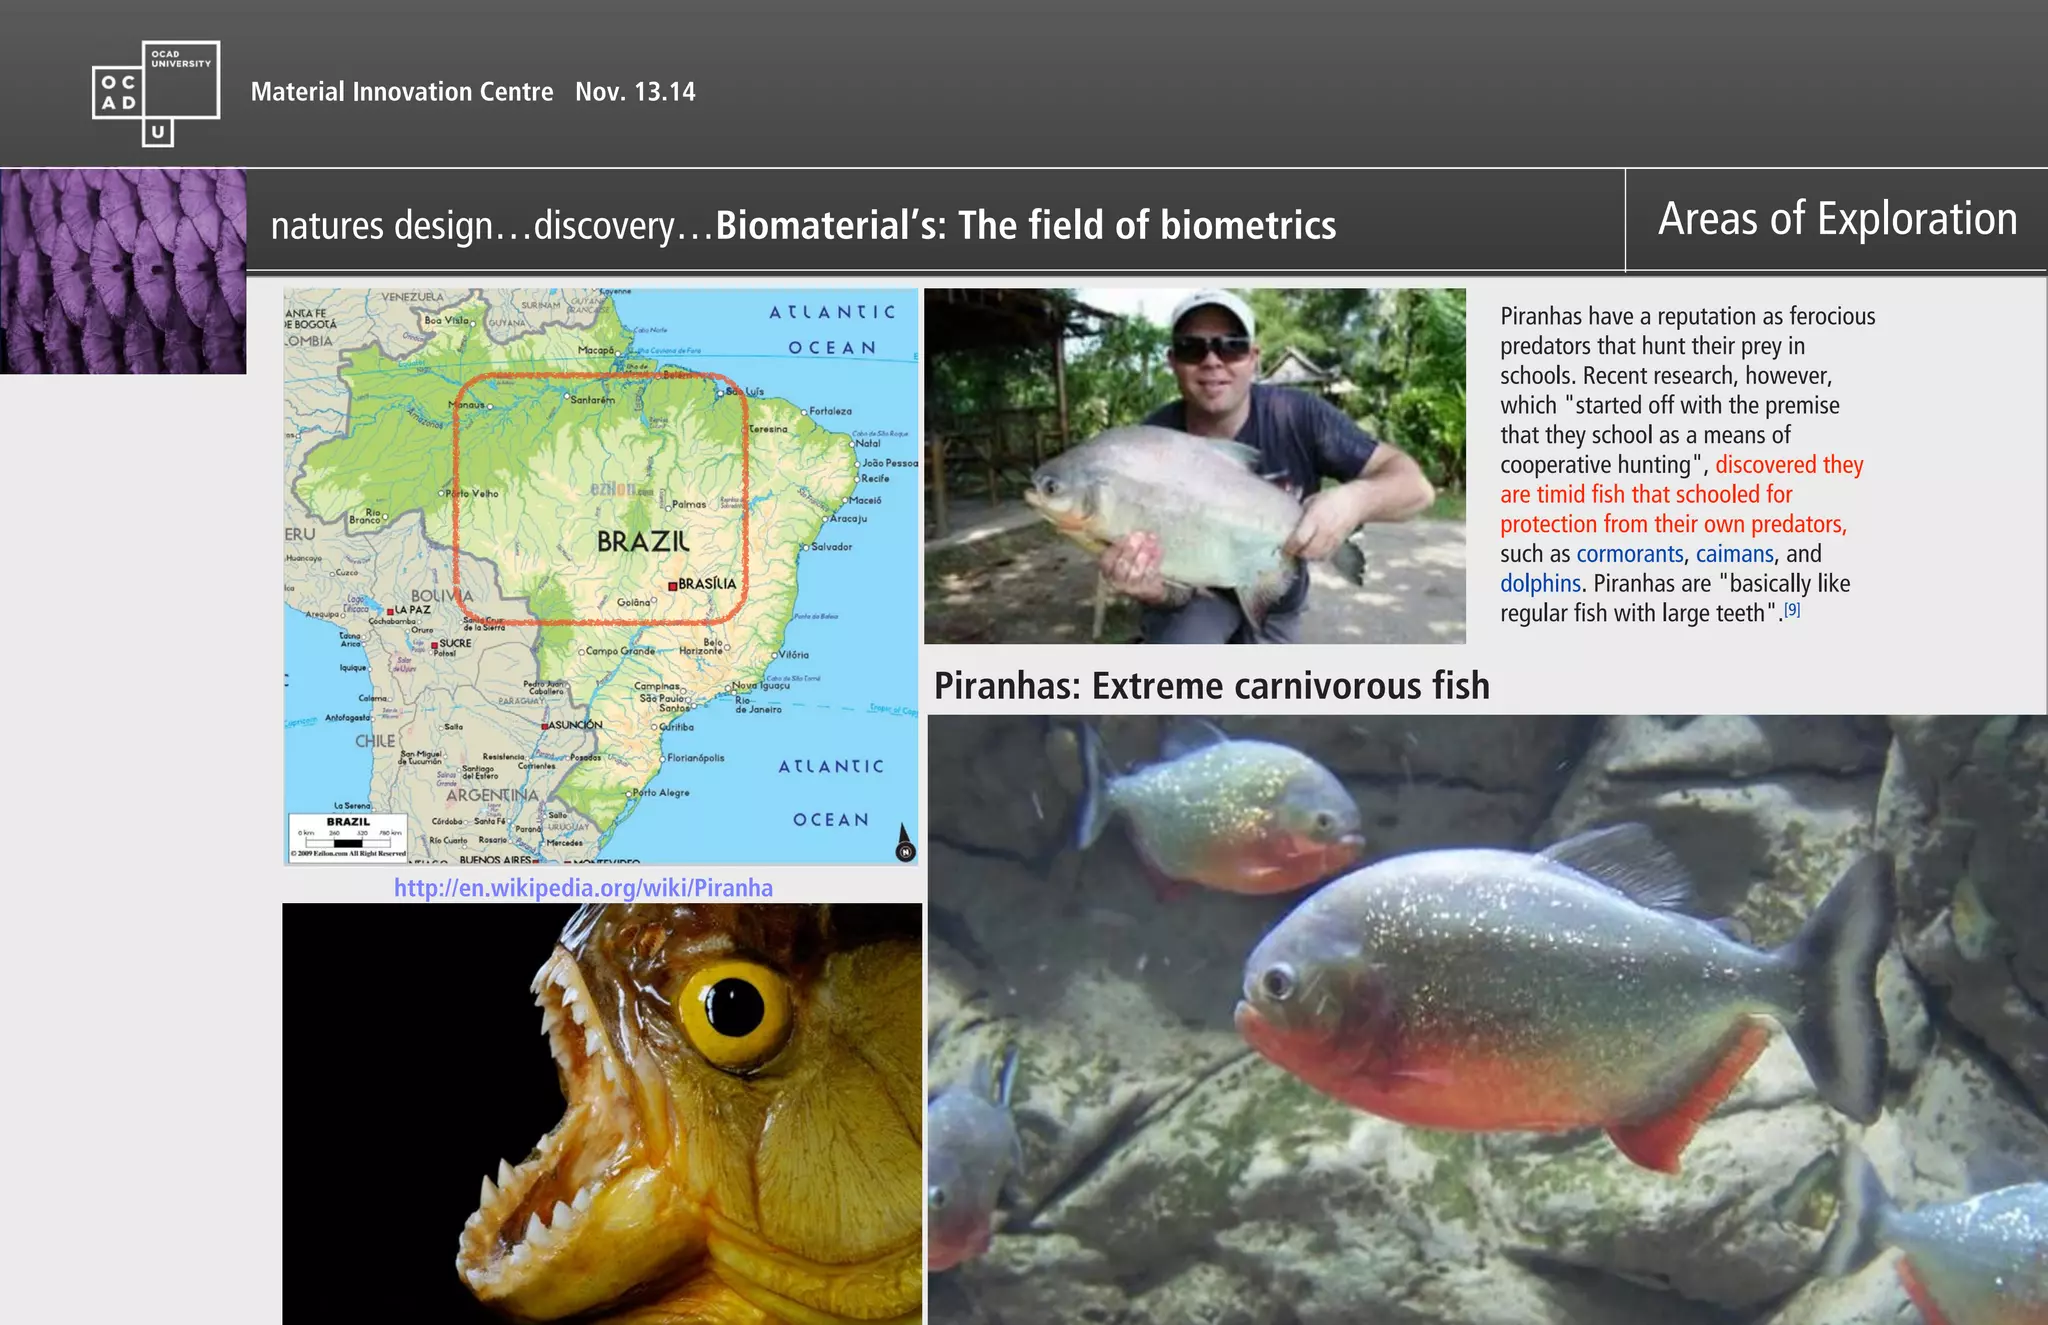Click 'Biomaterial's: The field of biometrics' title
This screenshot has height=1325, width=2048.
point(1026,225)
